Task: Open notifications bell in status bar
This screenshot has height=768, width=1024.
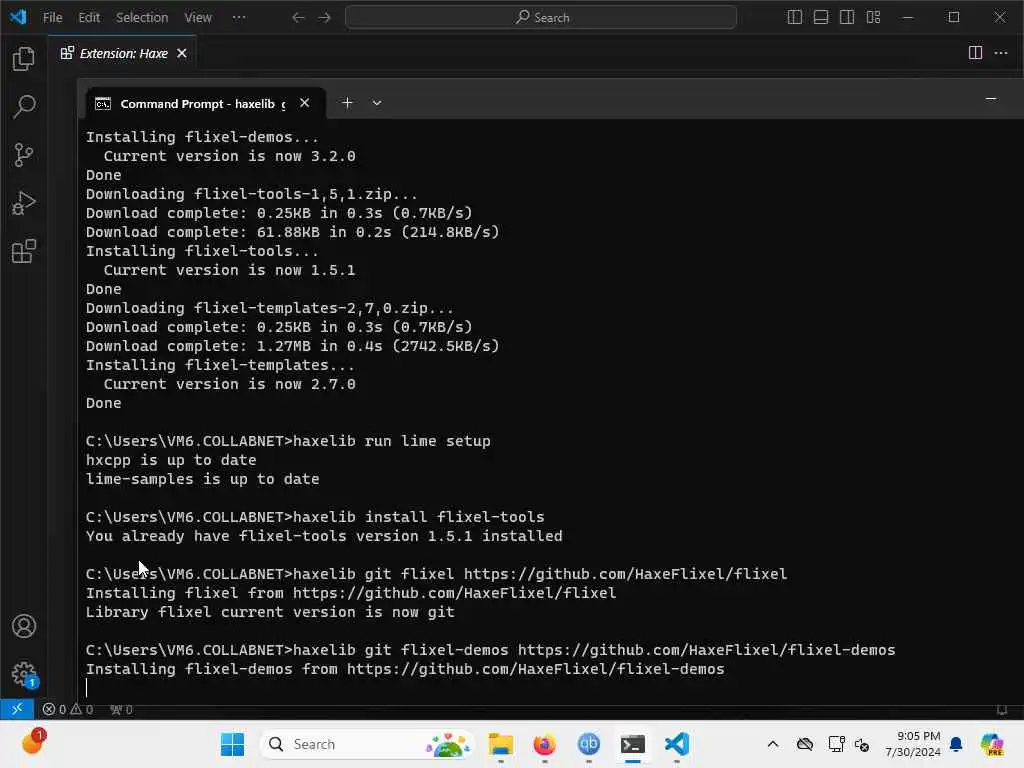Action: [1002, 709]
